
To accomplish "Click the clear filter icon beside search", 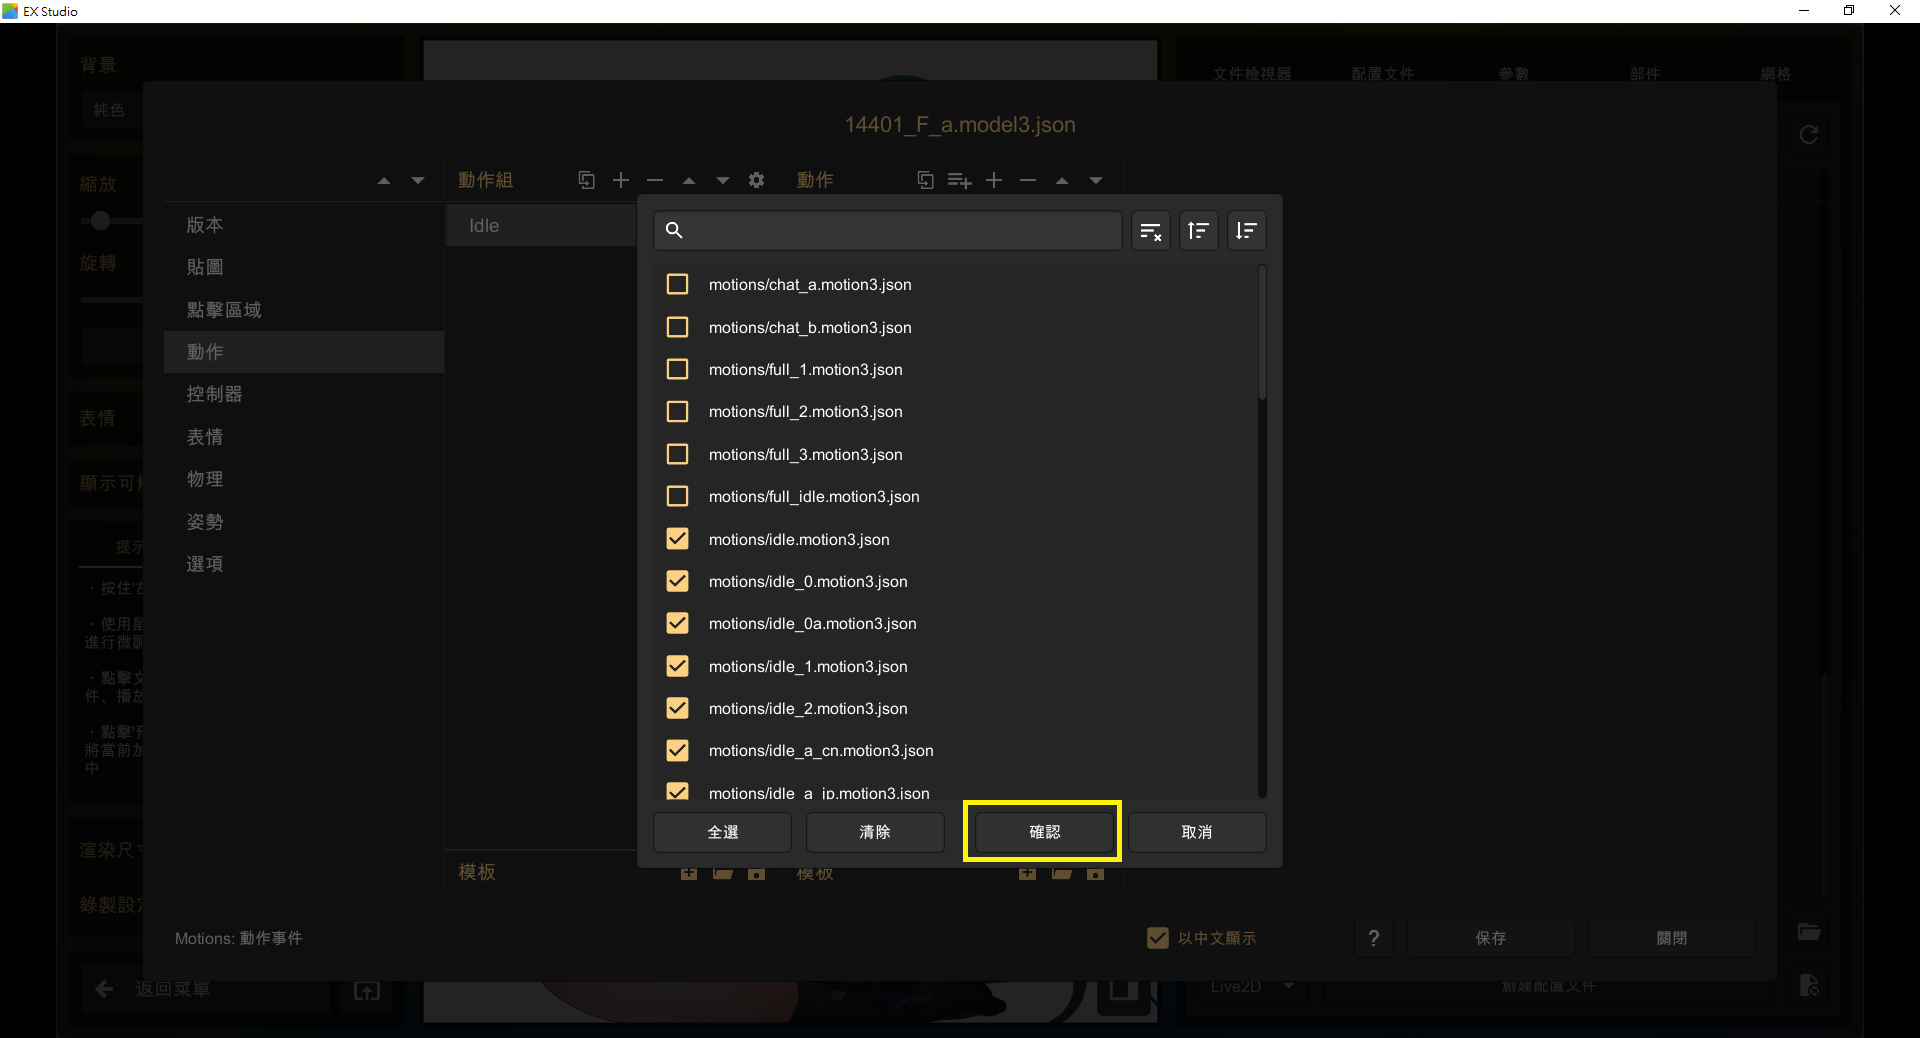I will tap(1151, 231).
